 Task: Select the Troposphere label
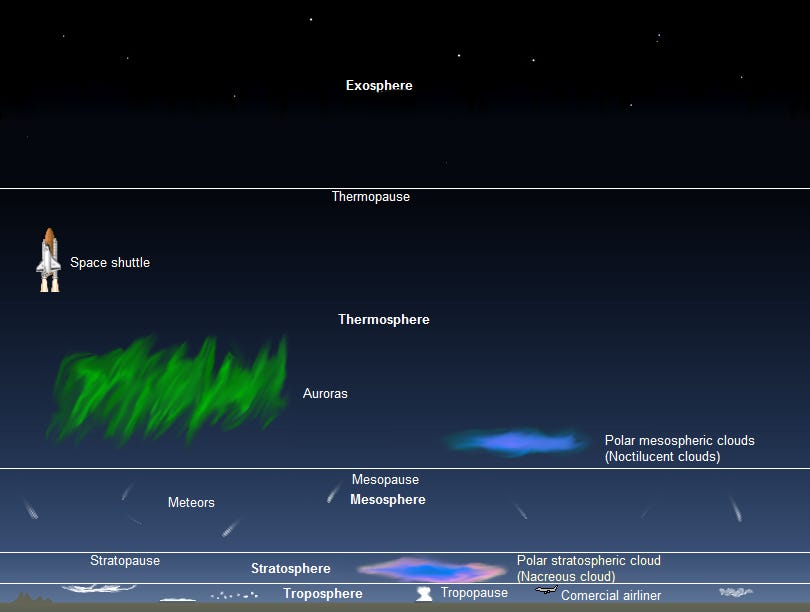point(322,593)
